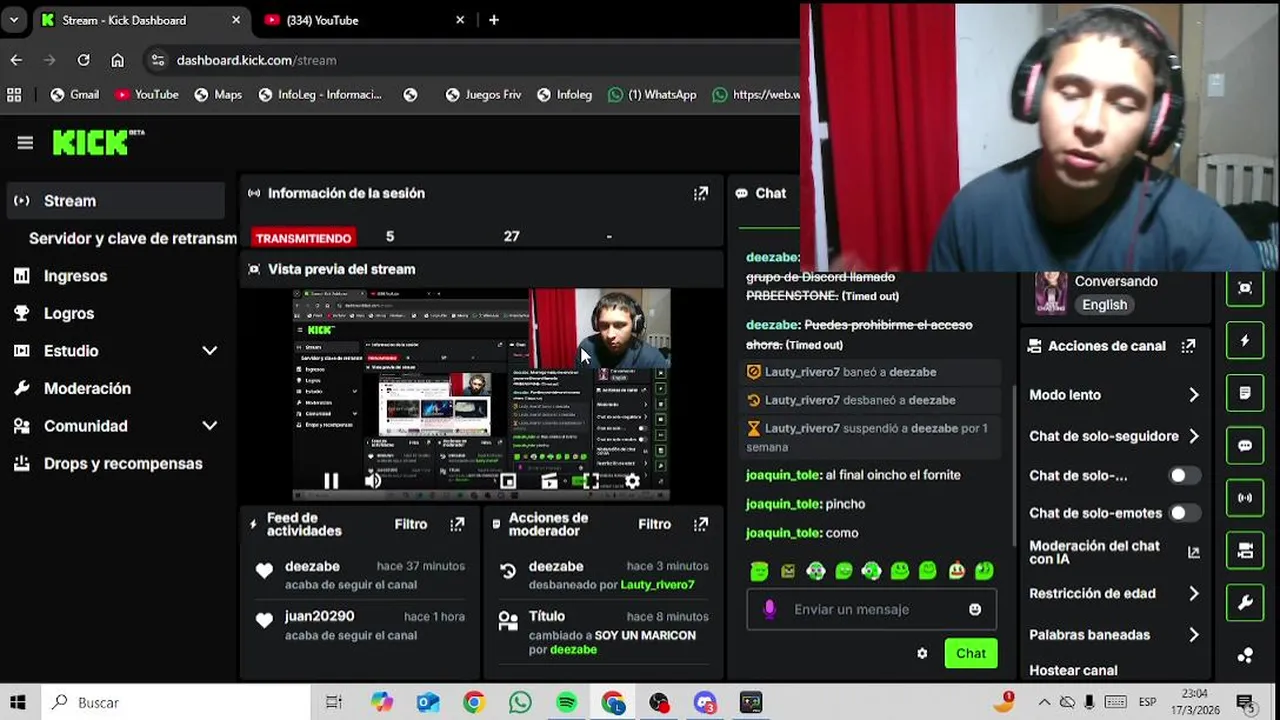
Task: Toggle Chat de solo-emotes switch
Action: tap(1185, 513)
